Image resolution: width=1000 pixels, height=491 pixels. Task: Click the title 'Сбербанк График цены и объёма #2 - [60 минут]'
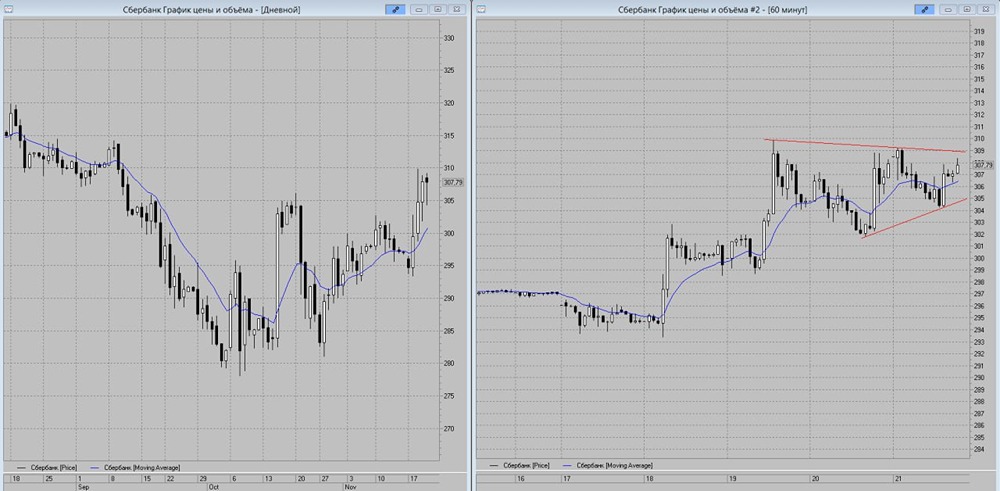[712, 10]
